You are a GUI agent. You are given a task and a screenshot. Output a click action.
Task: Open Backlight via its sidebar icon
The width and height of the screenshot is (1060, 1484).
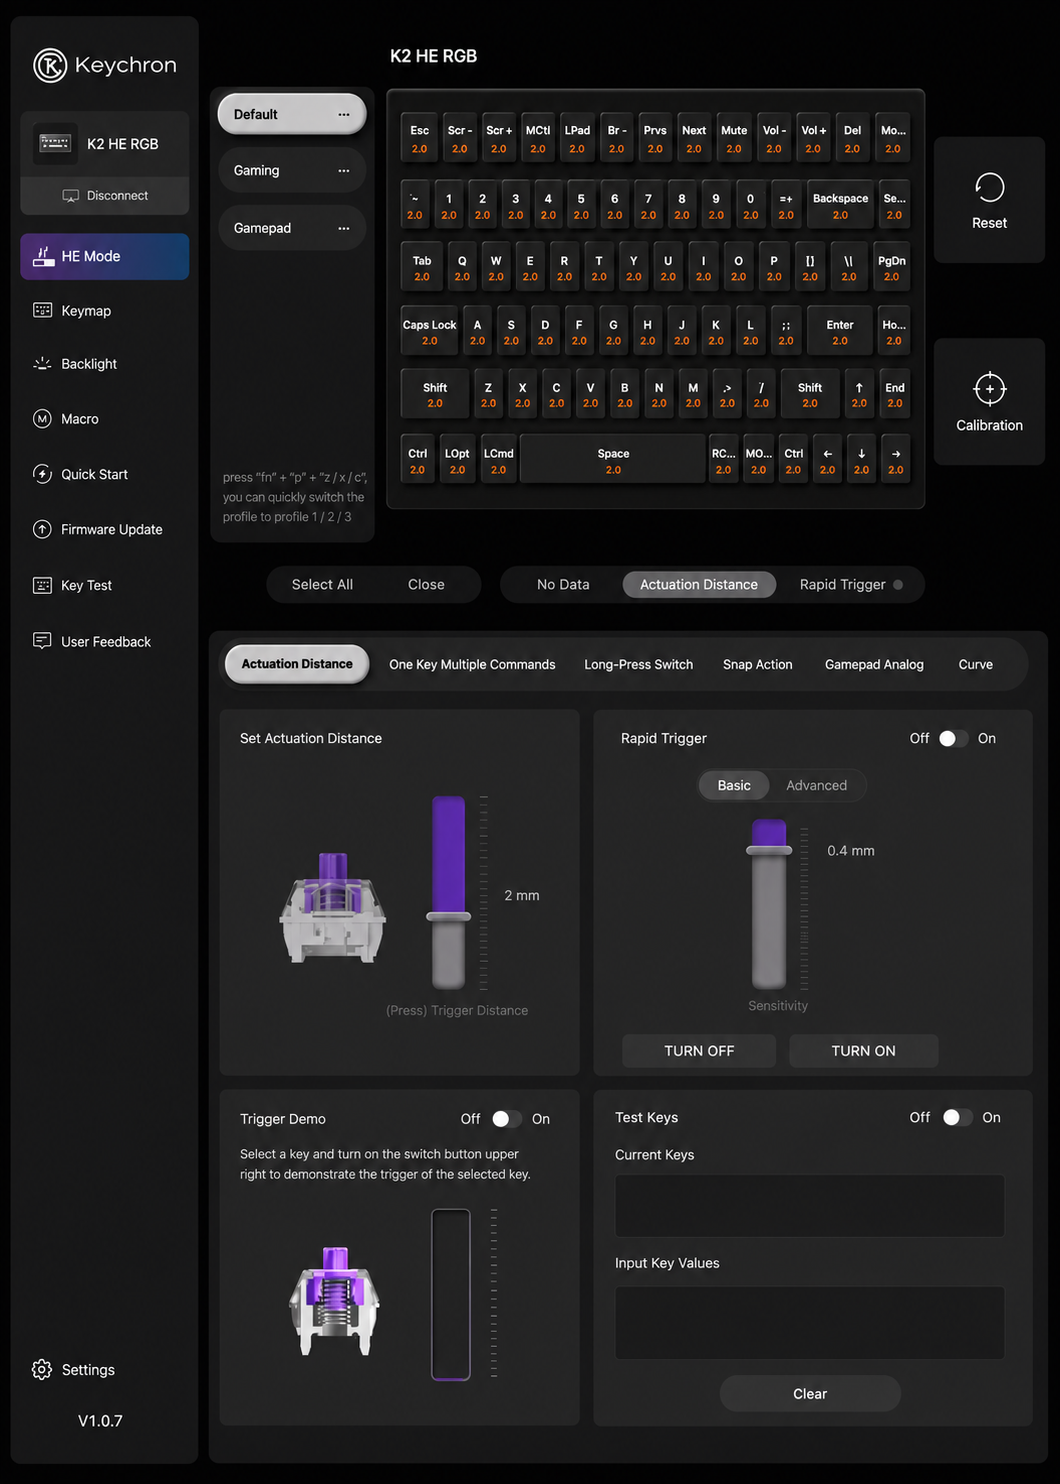[x=42, y=364]
